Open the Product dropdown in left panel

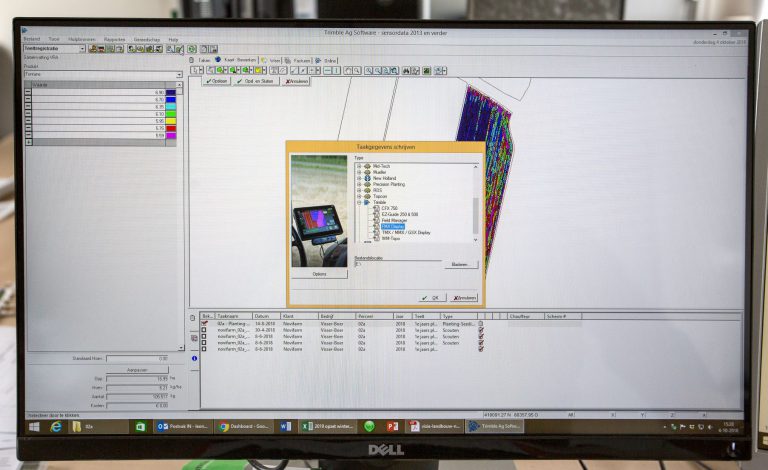point(179,74)
